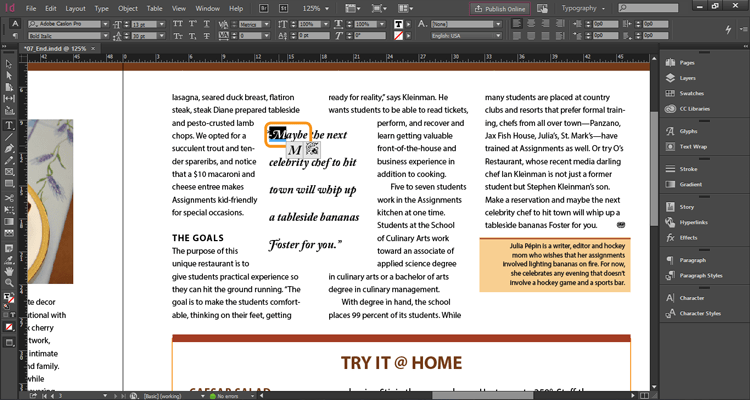Toggle Small Caps formatting
Image resolution: width=750 pixels, height=400 pixels.
coord(177,36)
